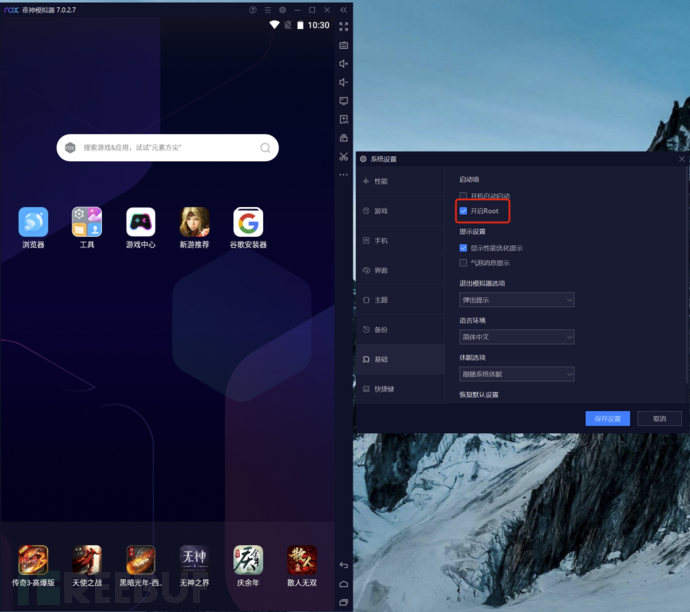
Task: Switch to 性能 settings tab
Action: click(x=400, y=181)
